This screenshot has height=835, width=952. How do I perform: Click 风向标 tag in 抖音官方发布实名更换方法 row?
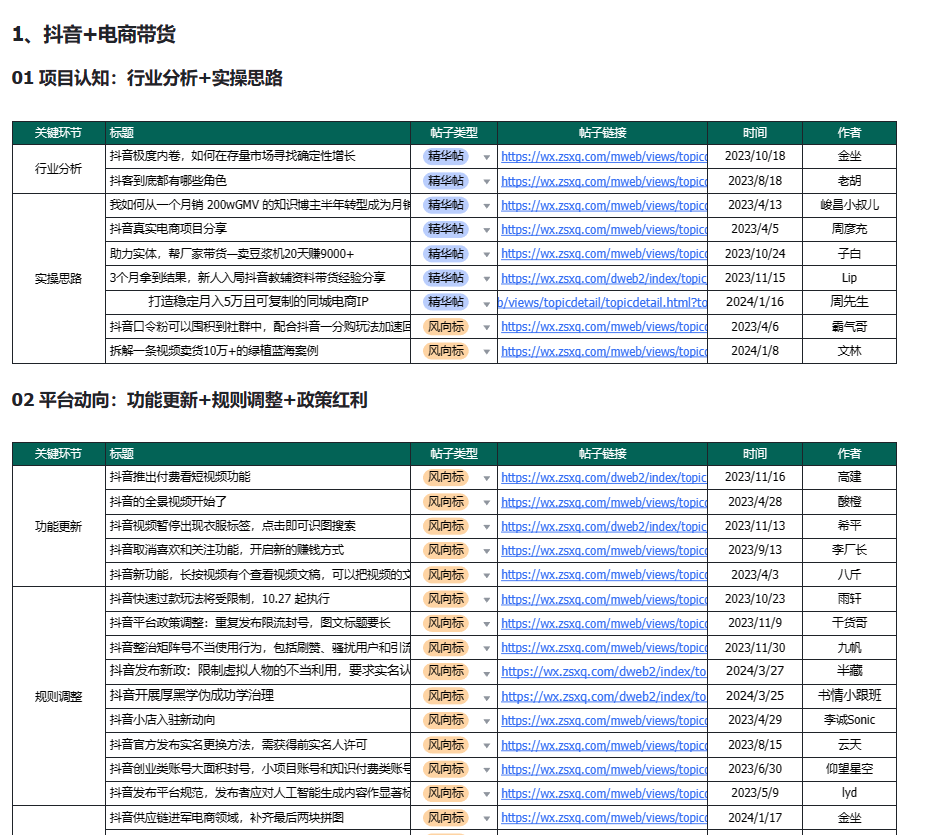pyautogui.click(x=446, y=745)
